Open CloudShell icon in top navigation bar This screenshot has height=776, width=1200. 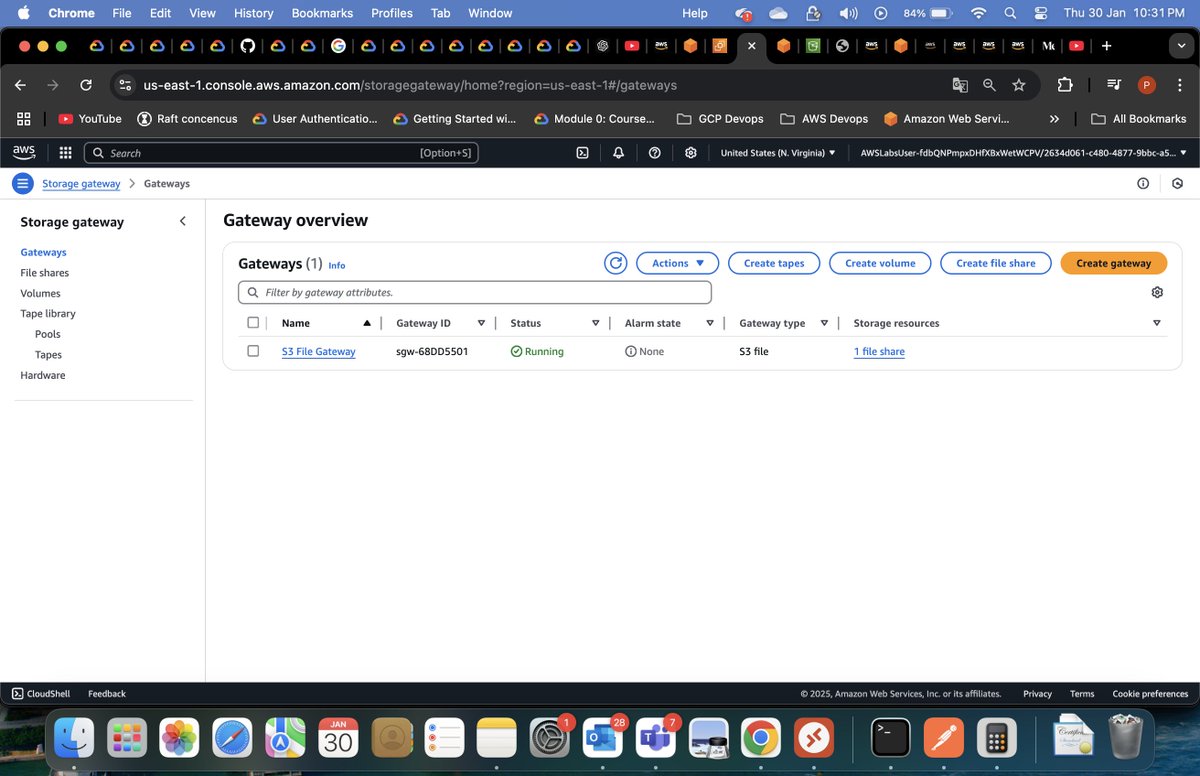point(582,153)
